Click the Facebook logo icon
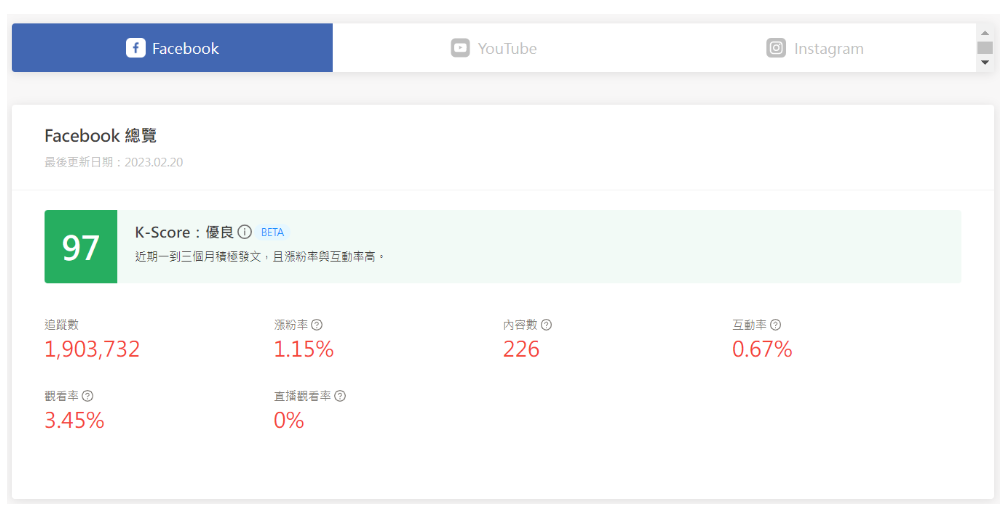 point(135,48)
